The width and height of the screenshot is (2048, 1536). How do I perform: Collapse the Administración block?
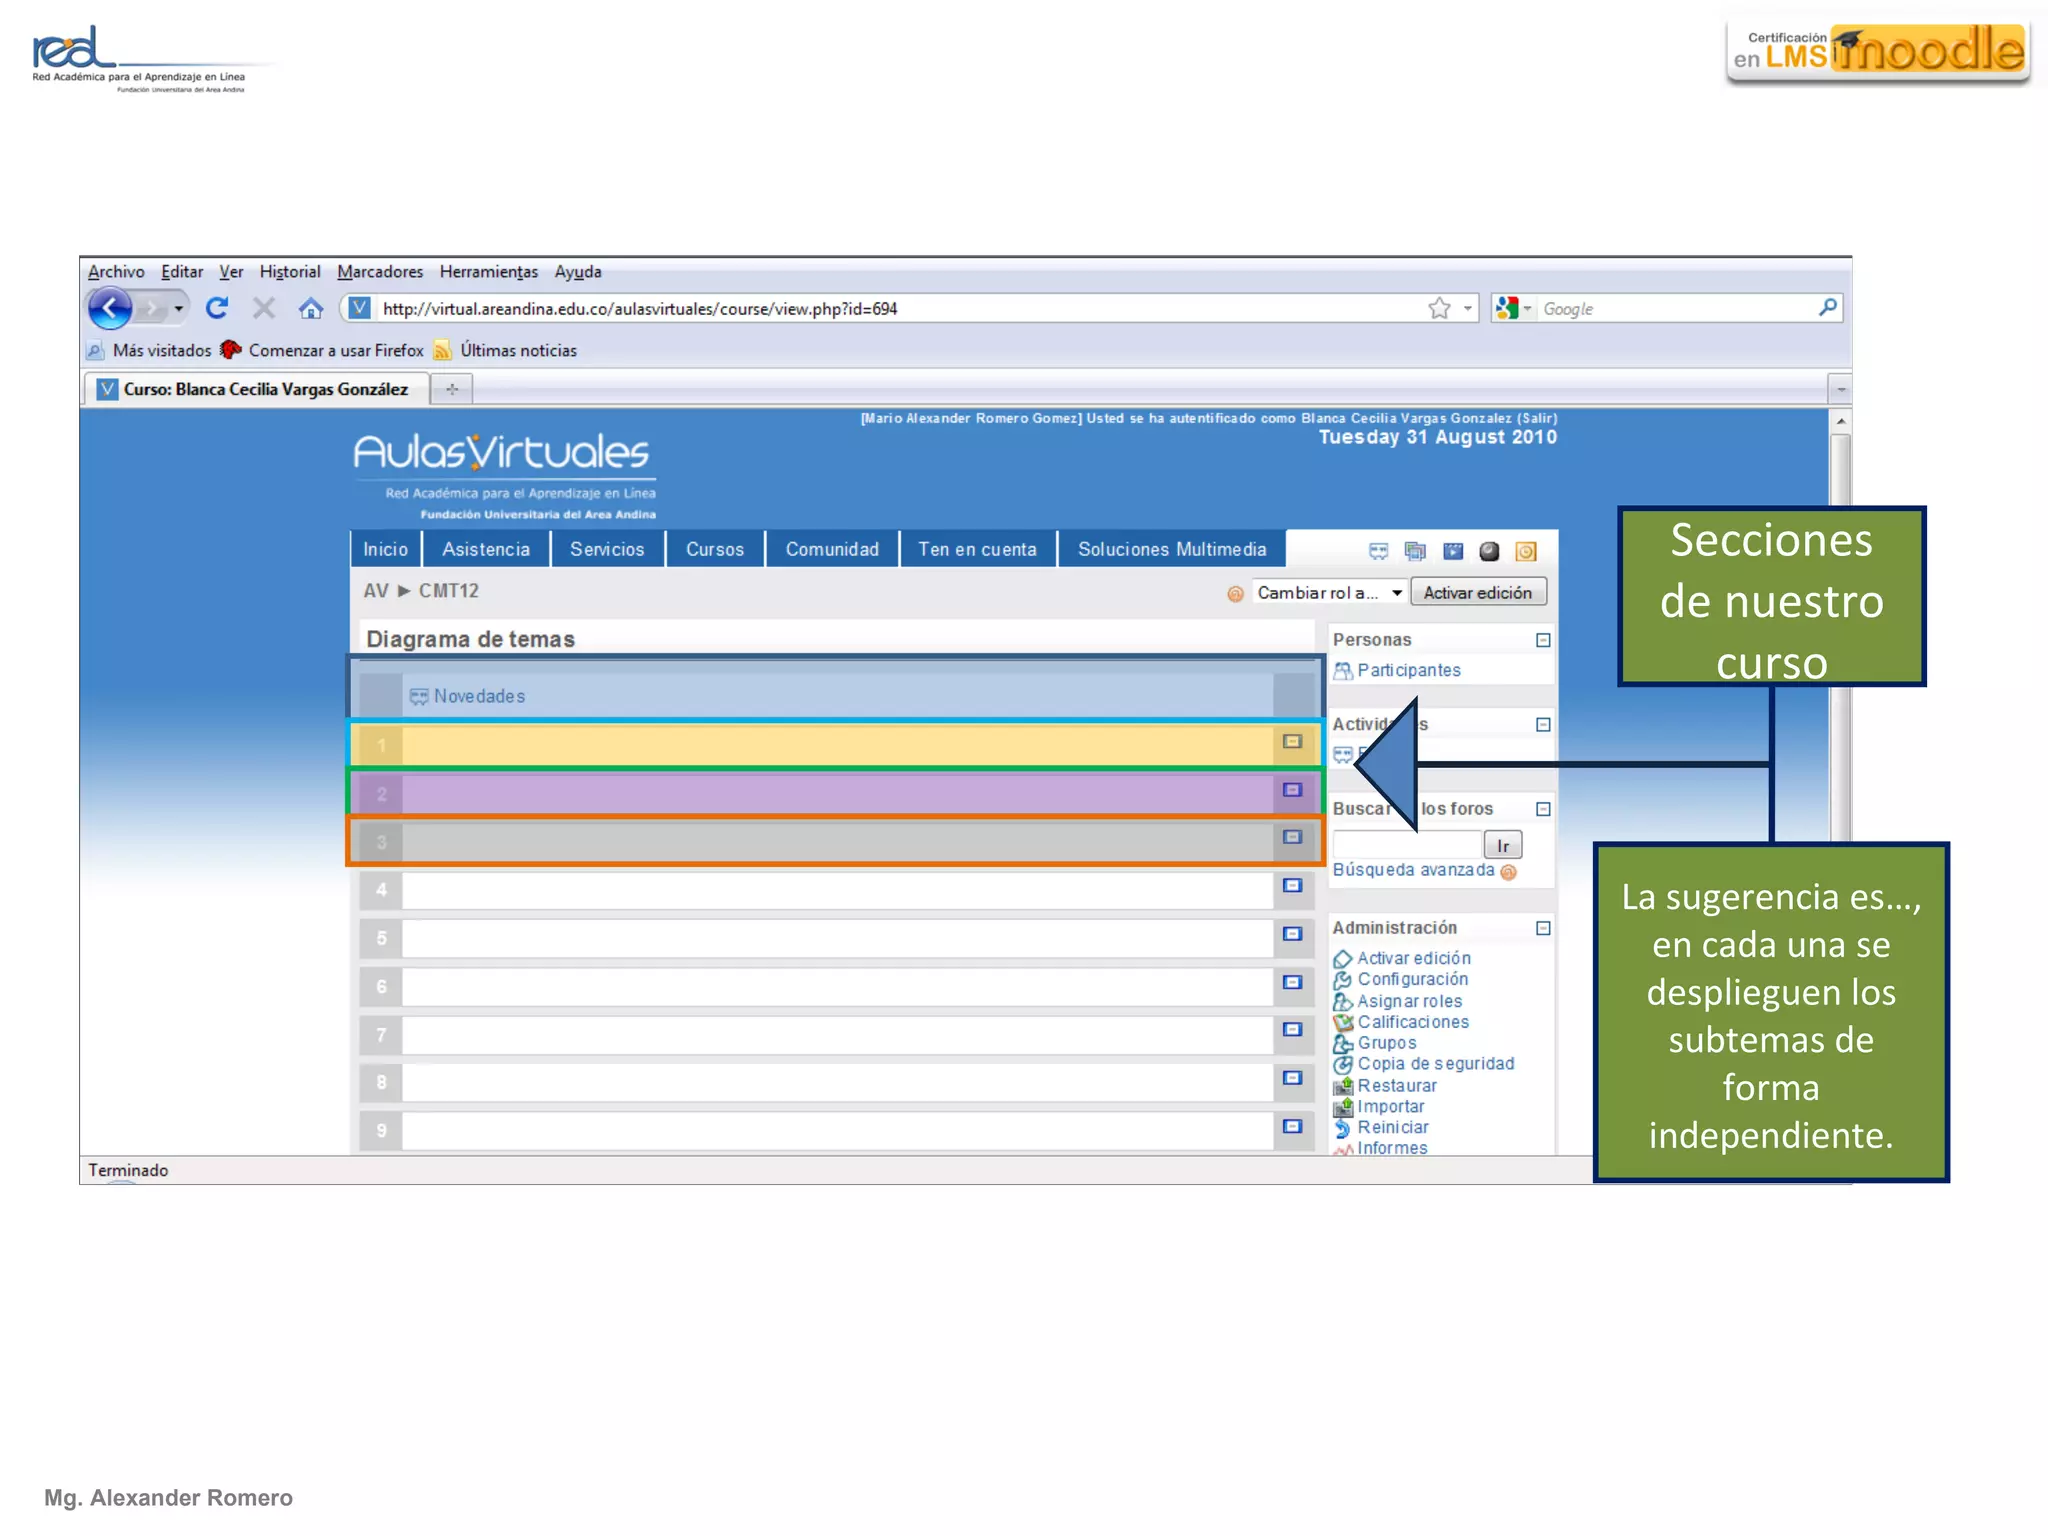1543,928
